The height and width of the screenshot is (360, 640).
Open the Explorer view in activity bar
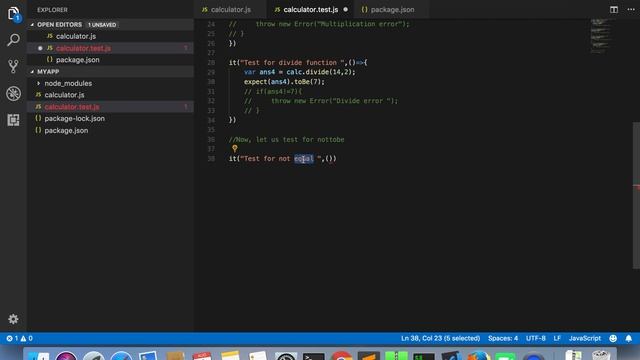[x=13, y=13]
